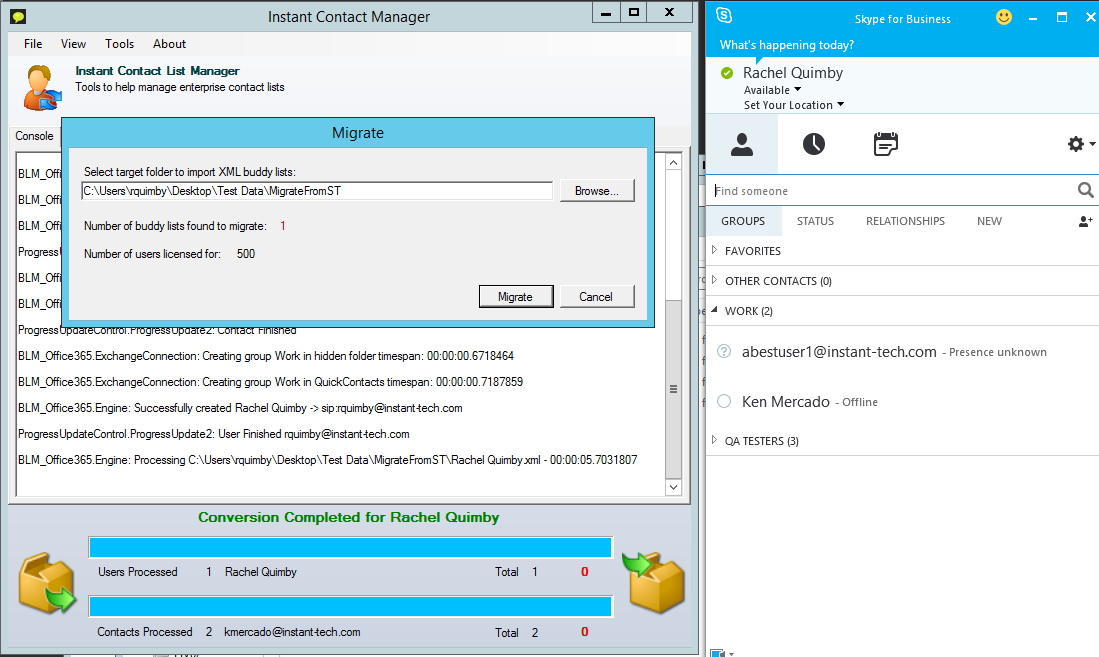Click the search magnifier icon in Skype
The height and width of the screenshot is (657, 1099).
pyautogui.click(x=1085, y=190)
